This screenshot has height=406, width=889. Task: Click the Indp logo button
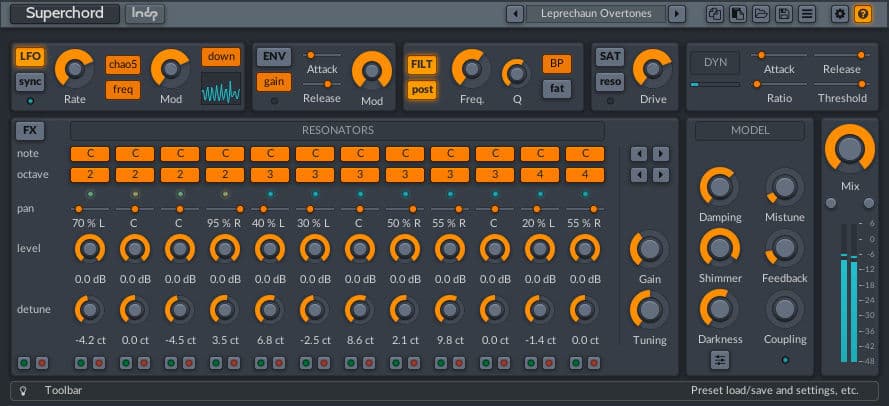coord(145,14)
